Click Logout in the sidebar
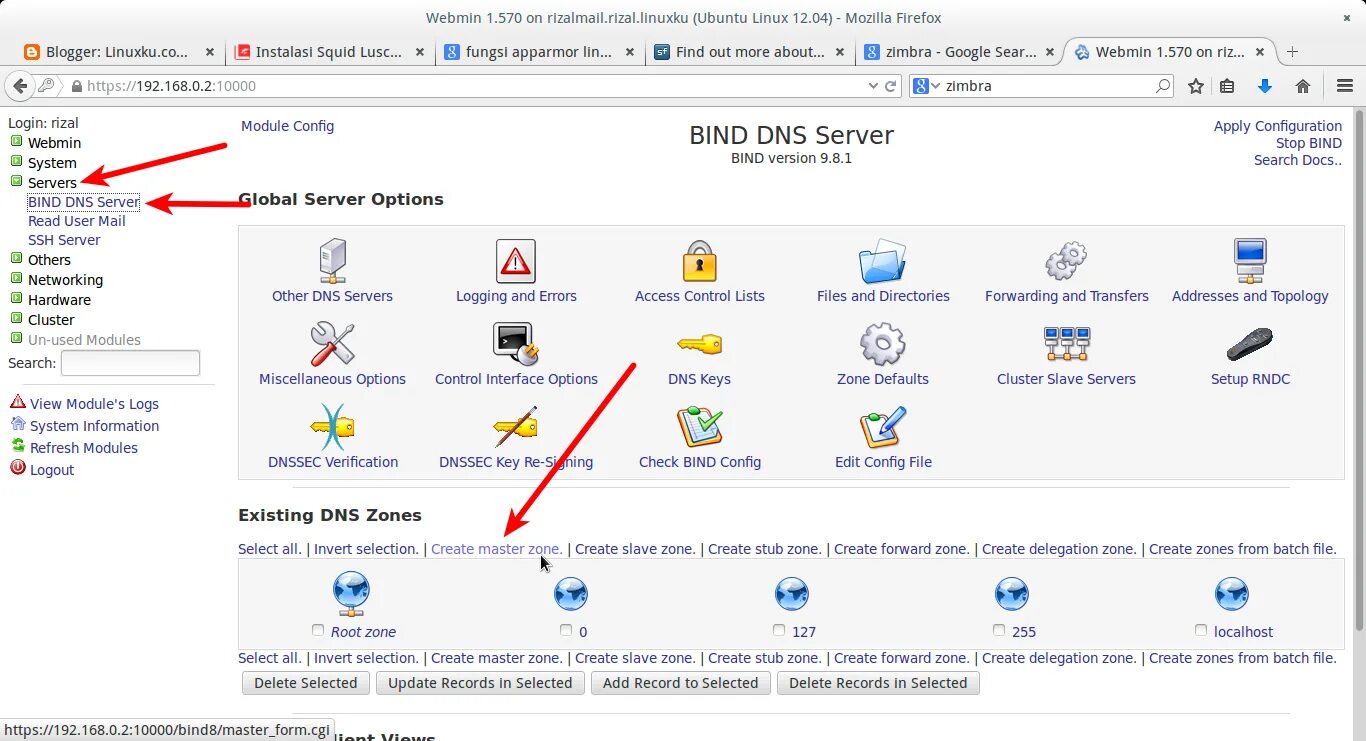The width and height of the screenshot is (1366, 741). coord(52,470)
